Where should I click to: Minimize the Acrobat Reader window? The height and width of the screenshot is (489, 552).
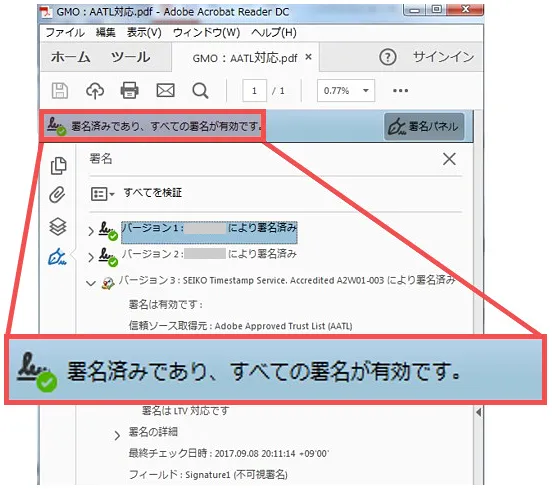415,10
